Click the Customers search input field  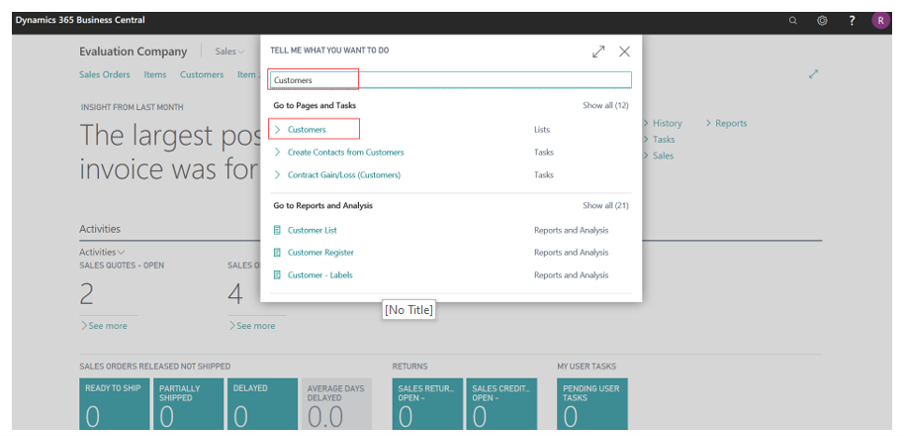(451, 80)
